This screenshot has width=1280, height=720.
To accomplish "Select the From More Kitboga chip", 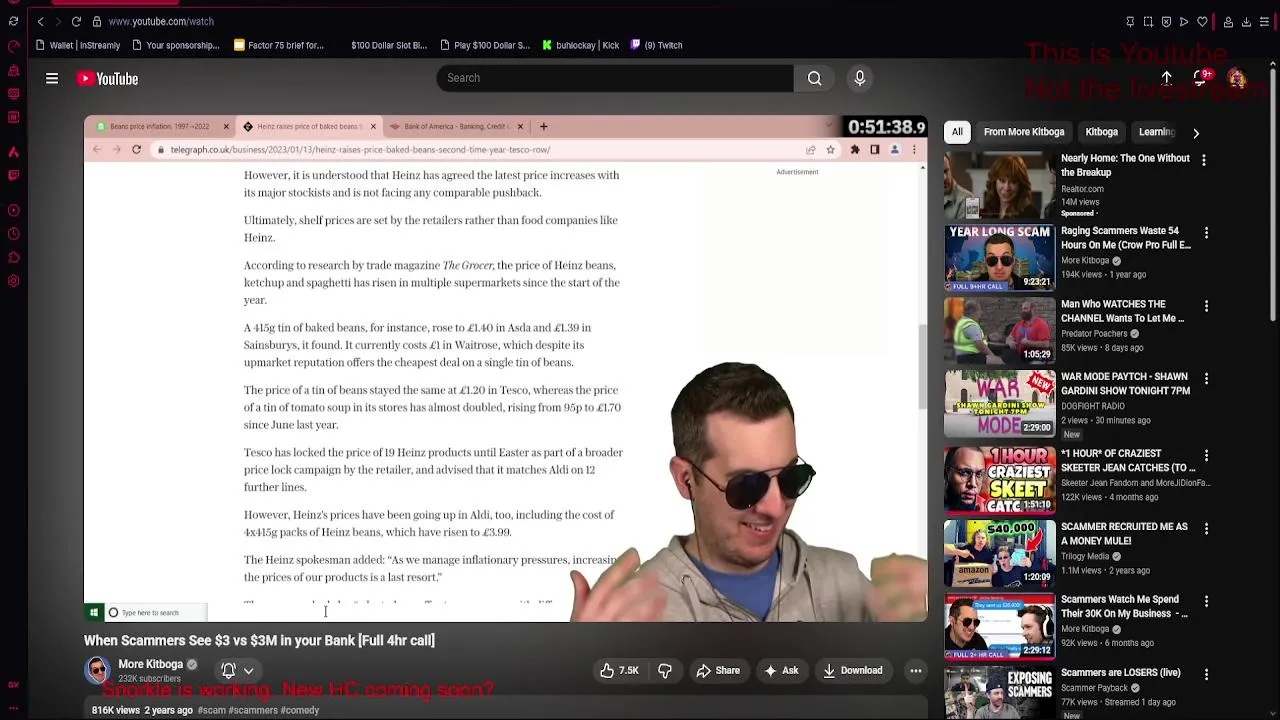I will pos(1023,132).
